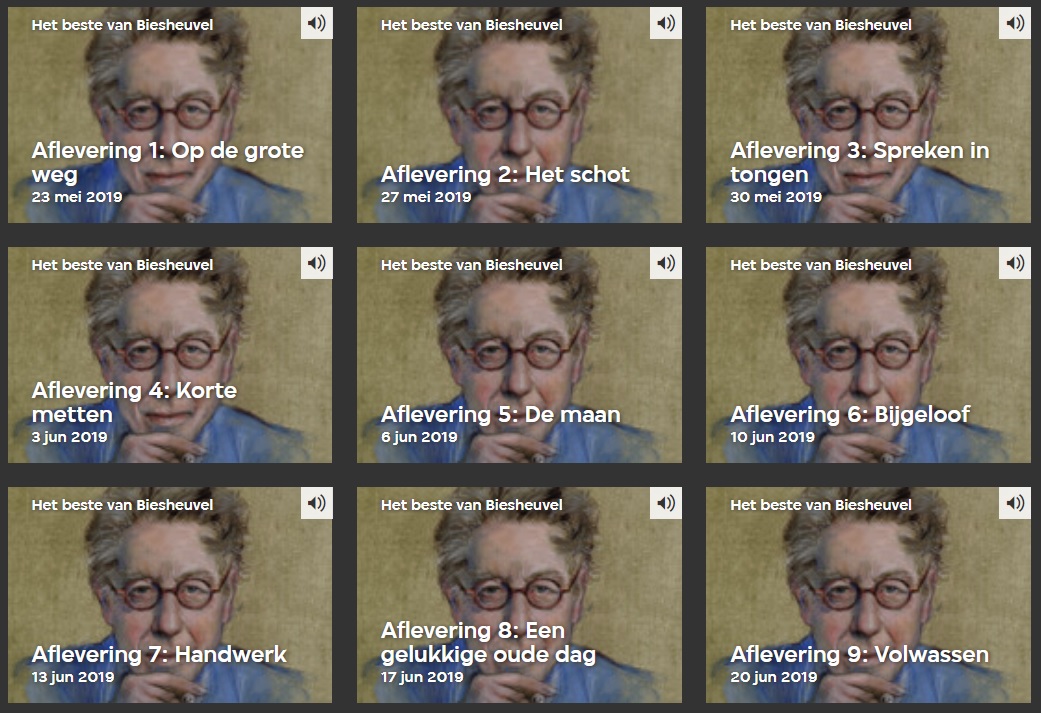Click the audio icon on Aflevering 7 card
The height and width of the screenshot is (713, 1041).
pyautogui.click(x=317, y=503)
